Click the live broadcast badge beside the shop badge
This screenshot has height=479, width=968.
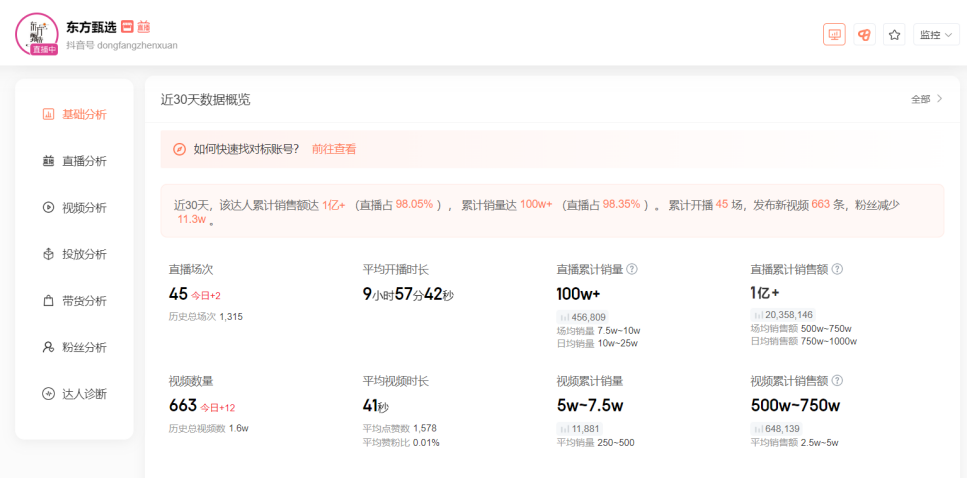143,27
